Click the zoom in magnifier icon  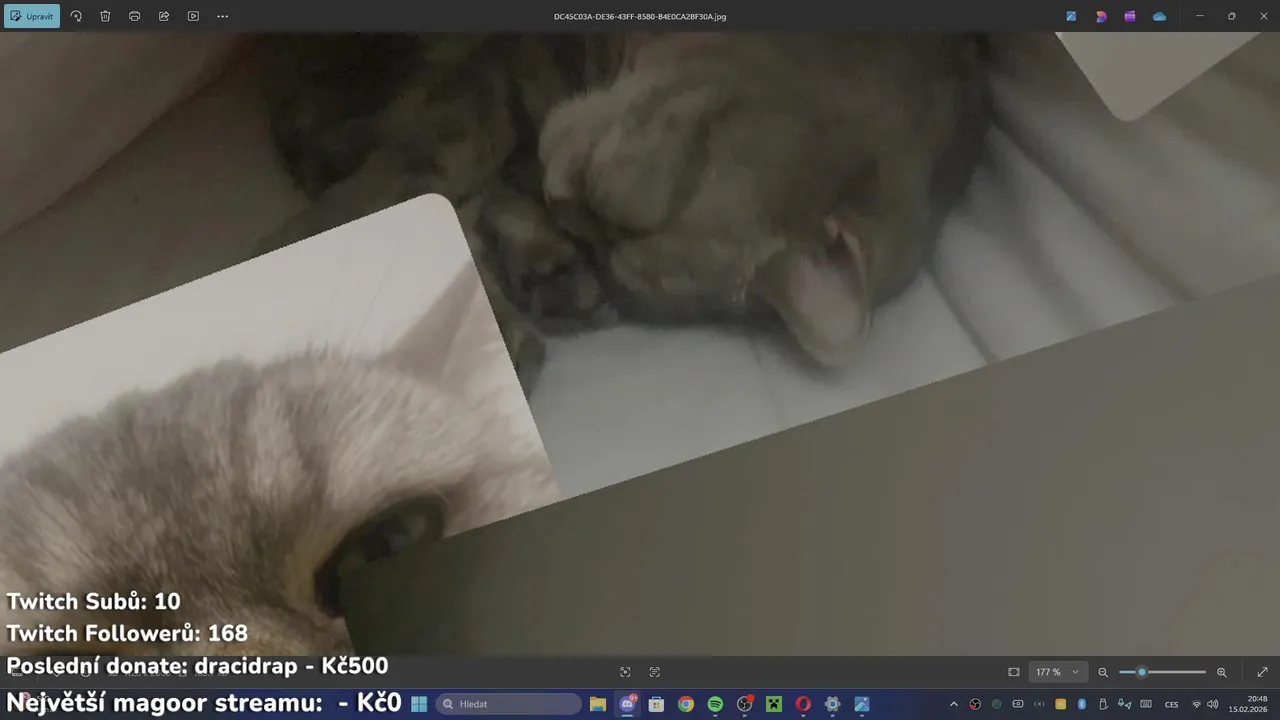tap(1221, 672)
